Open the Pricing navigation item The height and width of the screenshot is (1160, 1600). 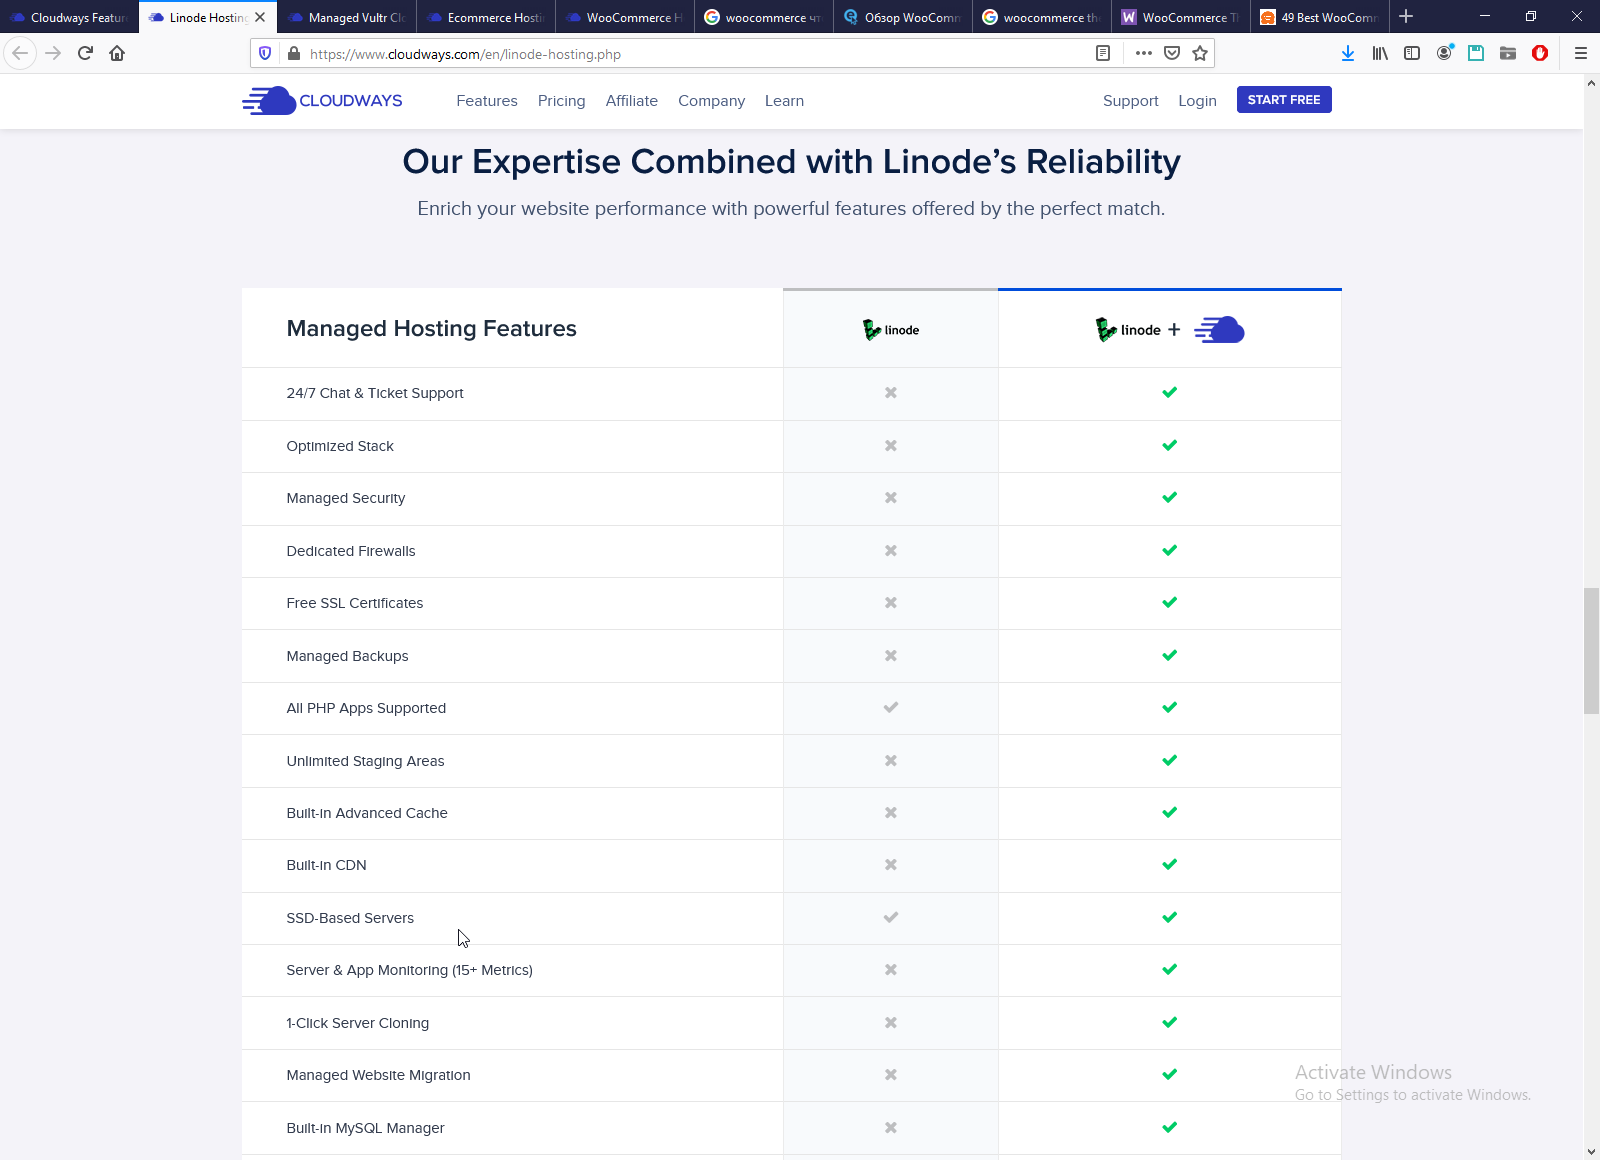tap(561, 101)
